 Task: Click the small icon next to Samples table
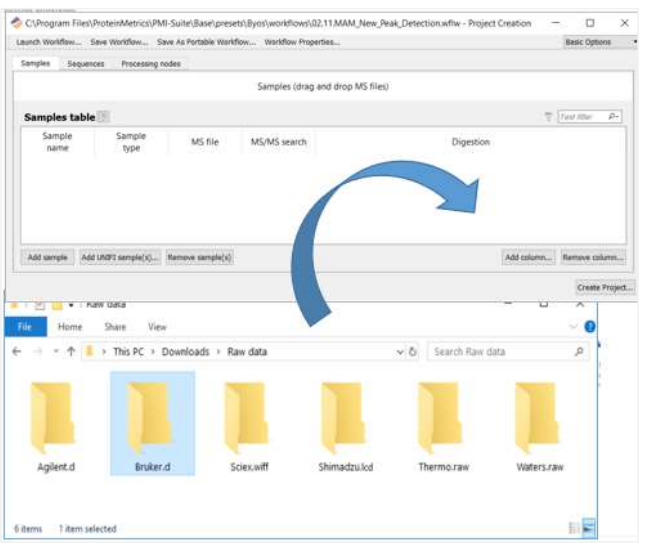click(104, 117)
